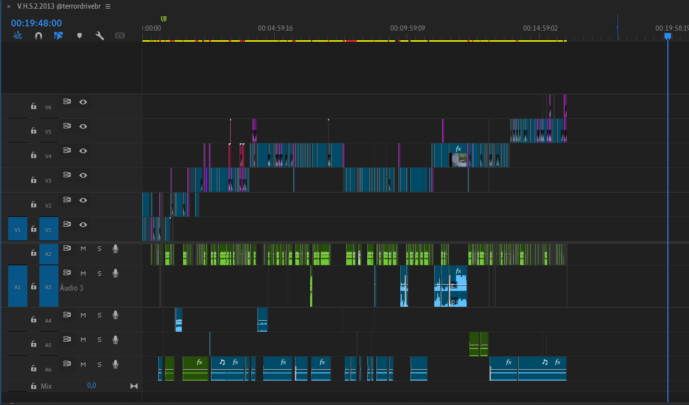Select the V.H.S.2.2013 @terrordrivebr sequence tab
This screenshot has width=689, height=405.
(x=58, y=7)
